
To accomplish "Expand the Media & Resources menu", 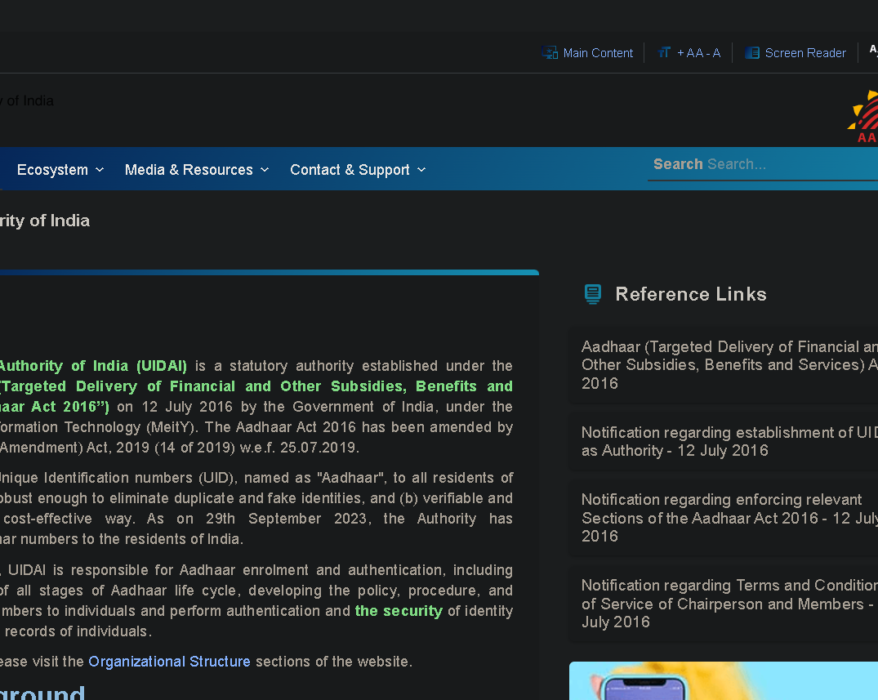I will [x=197, y=170].
